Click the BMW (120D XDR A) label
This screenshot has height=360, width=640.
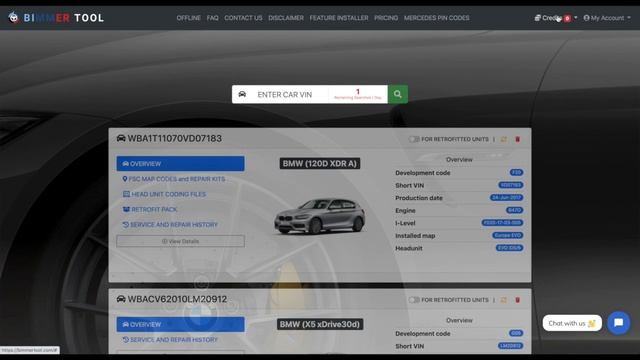tap(320, 164)
